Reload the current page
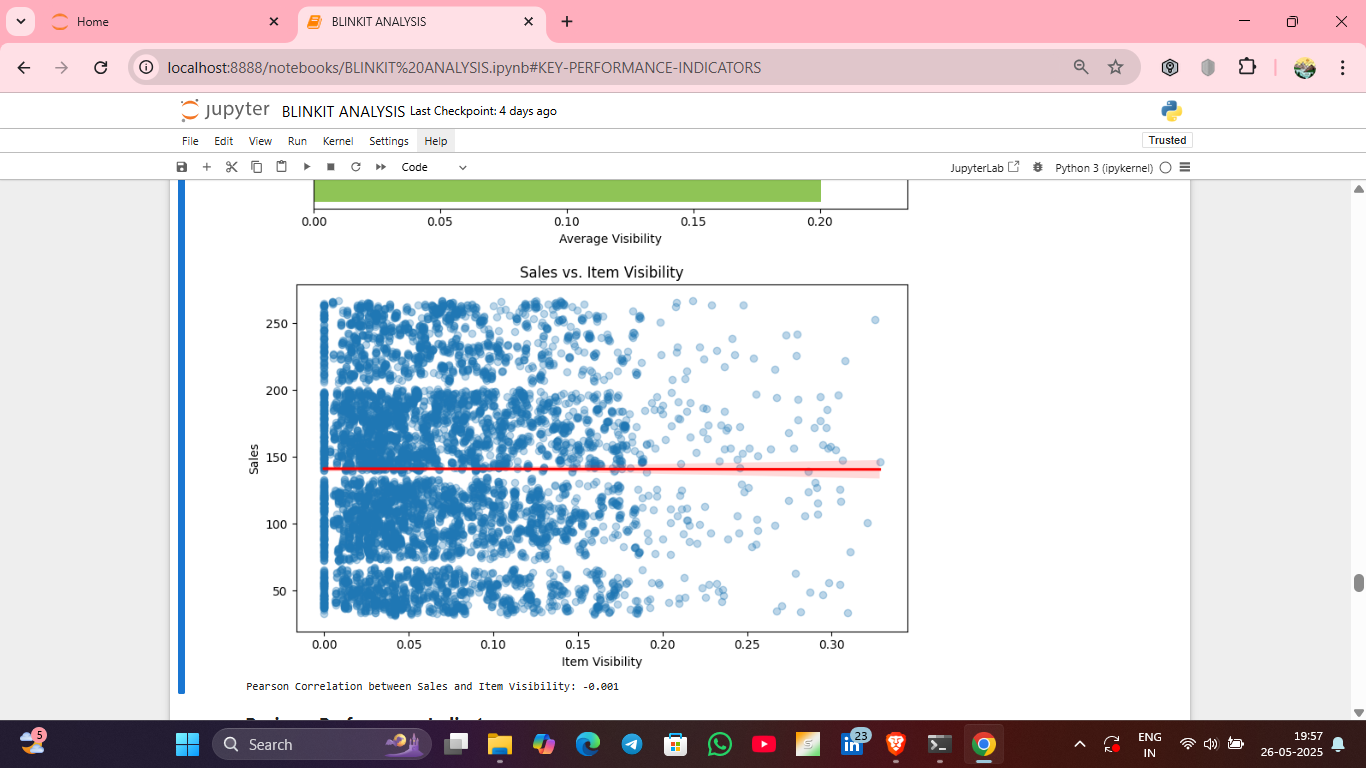The width and height of the screenshot is (1366, 768). (100, 67)
